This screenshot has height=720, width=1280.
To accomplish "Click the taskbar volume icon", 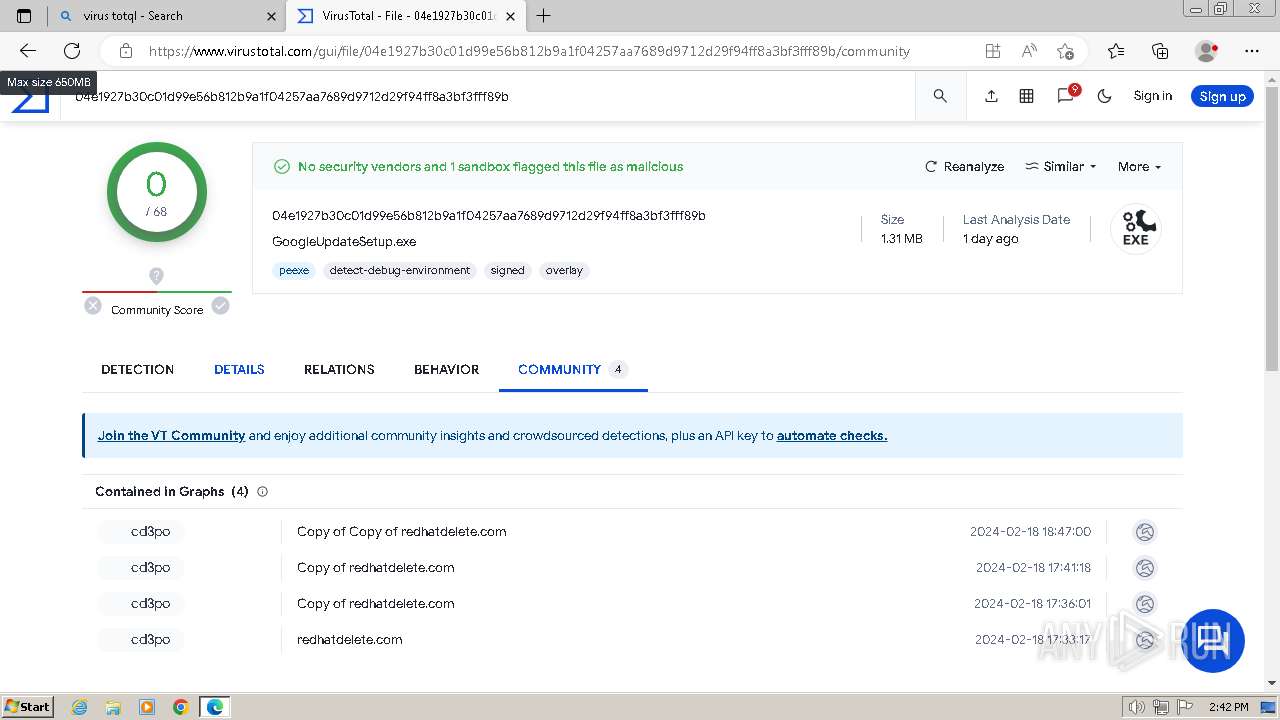I will (x=1136, y=707).
